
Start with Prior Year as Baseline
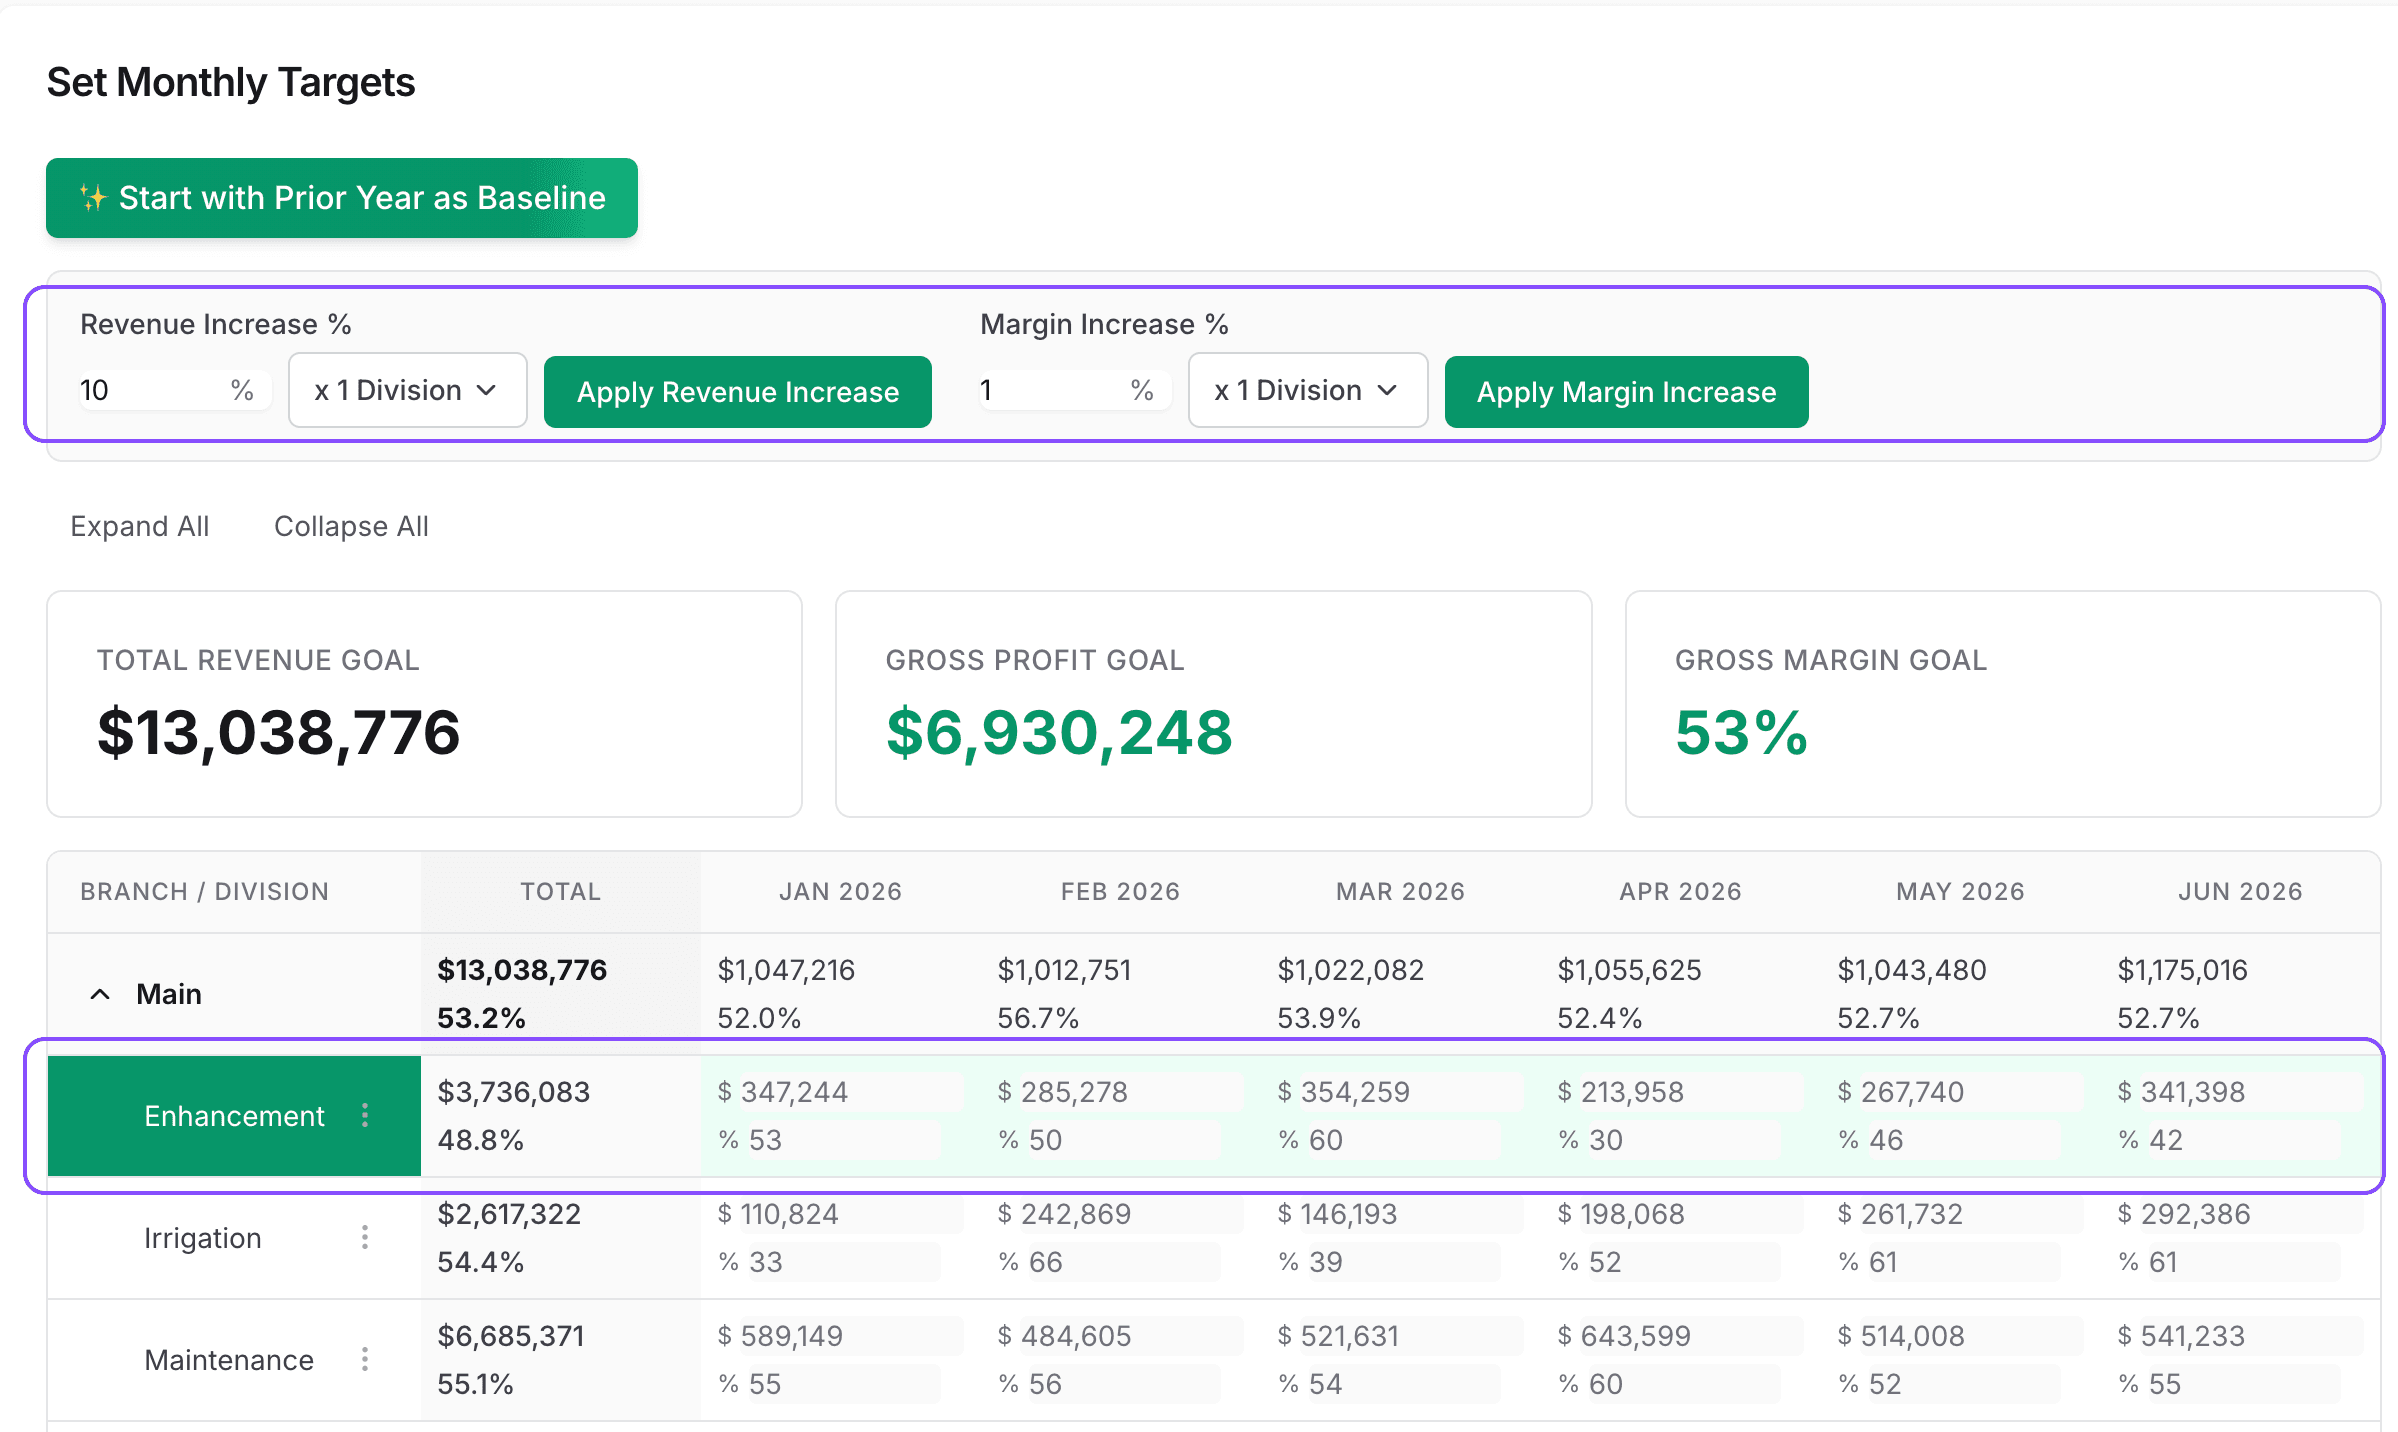click(x=341, y=197)
